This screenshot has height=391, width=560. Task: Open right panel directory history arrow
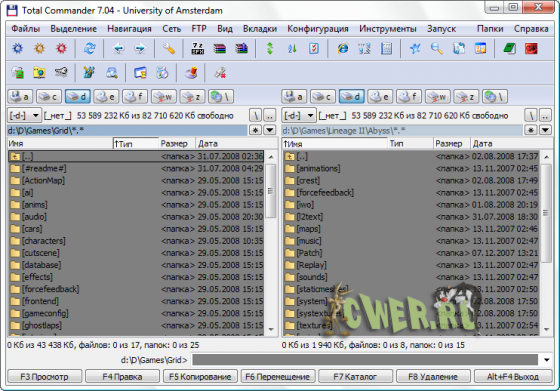tap(545, 130)
